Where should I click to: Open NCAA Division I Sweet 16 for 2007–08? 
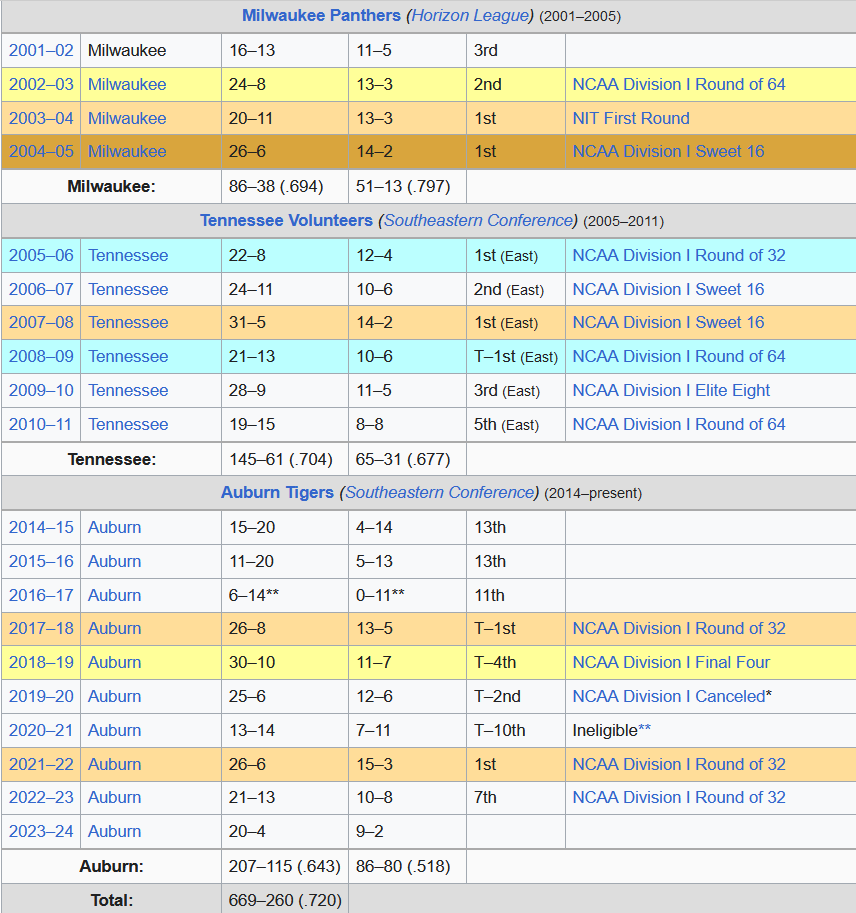tap(668, 323)
